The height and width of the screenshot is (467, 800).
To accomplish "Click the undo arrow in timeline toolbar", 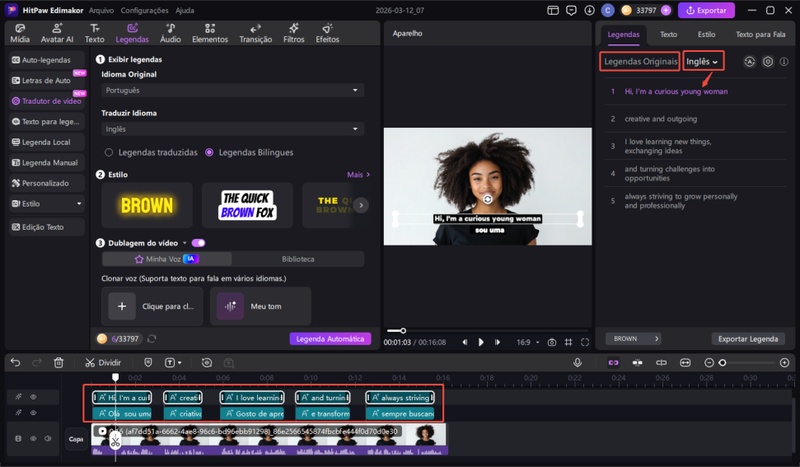I will tap(14, 362).
